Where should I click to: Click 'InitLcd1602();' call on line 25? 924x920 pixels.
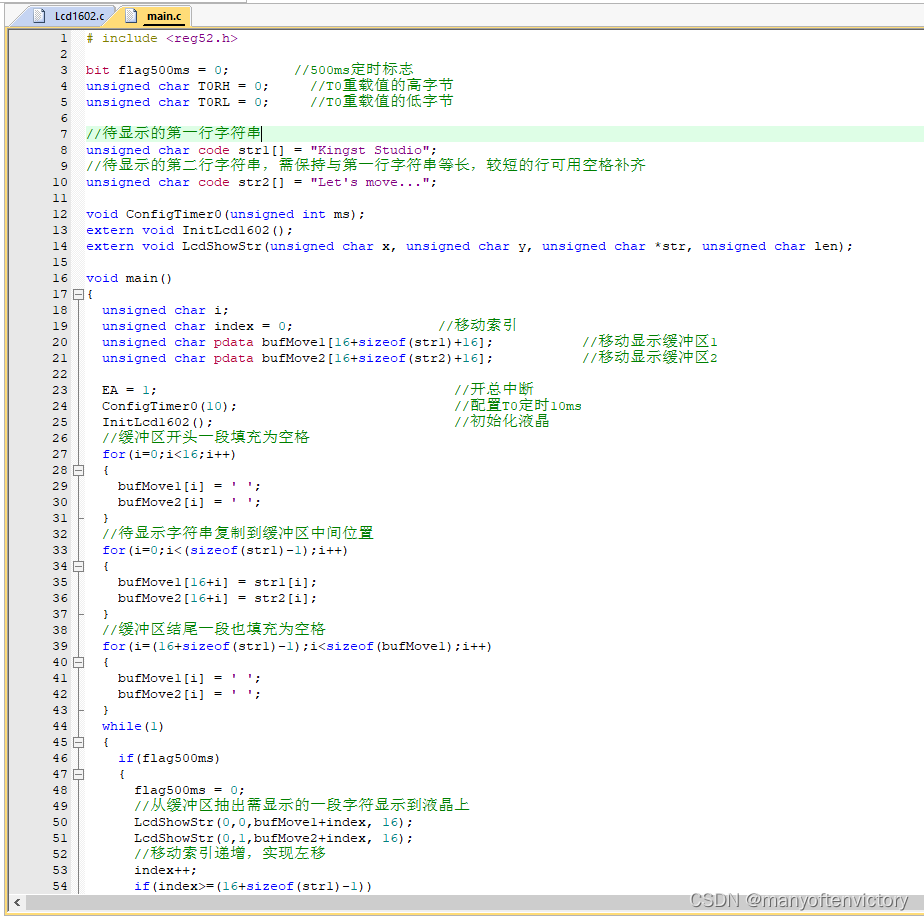pos(157,422)
